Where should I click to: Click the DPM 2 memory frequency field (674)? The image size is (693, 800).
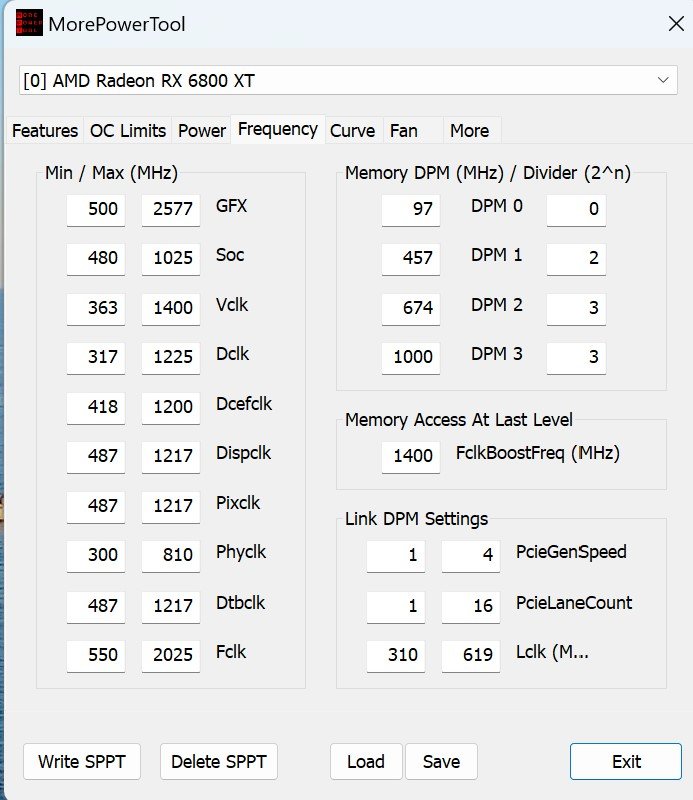[411, 308]
